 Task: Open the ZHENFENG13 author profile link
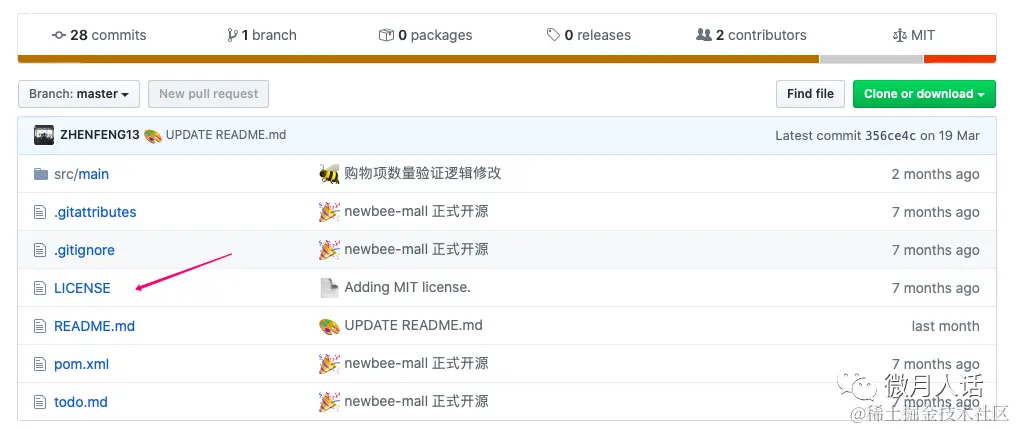[x=100, y=135]
